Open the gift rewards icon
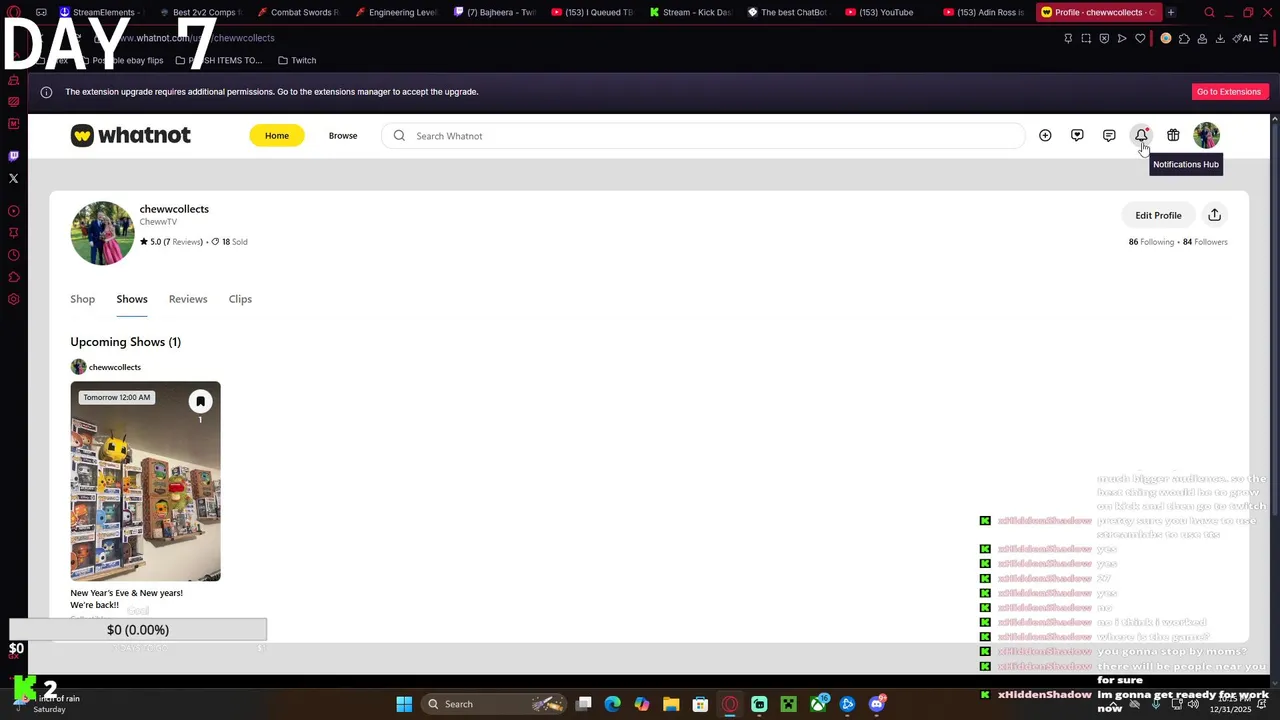Screen dimensions: 1280x720 1173,135
